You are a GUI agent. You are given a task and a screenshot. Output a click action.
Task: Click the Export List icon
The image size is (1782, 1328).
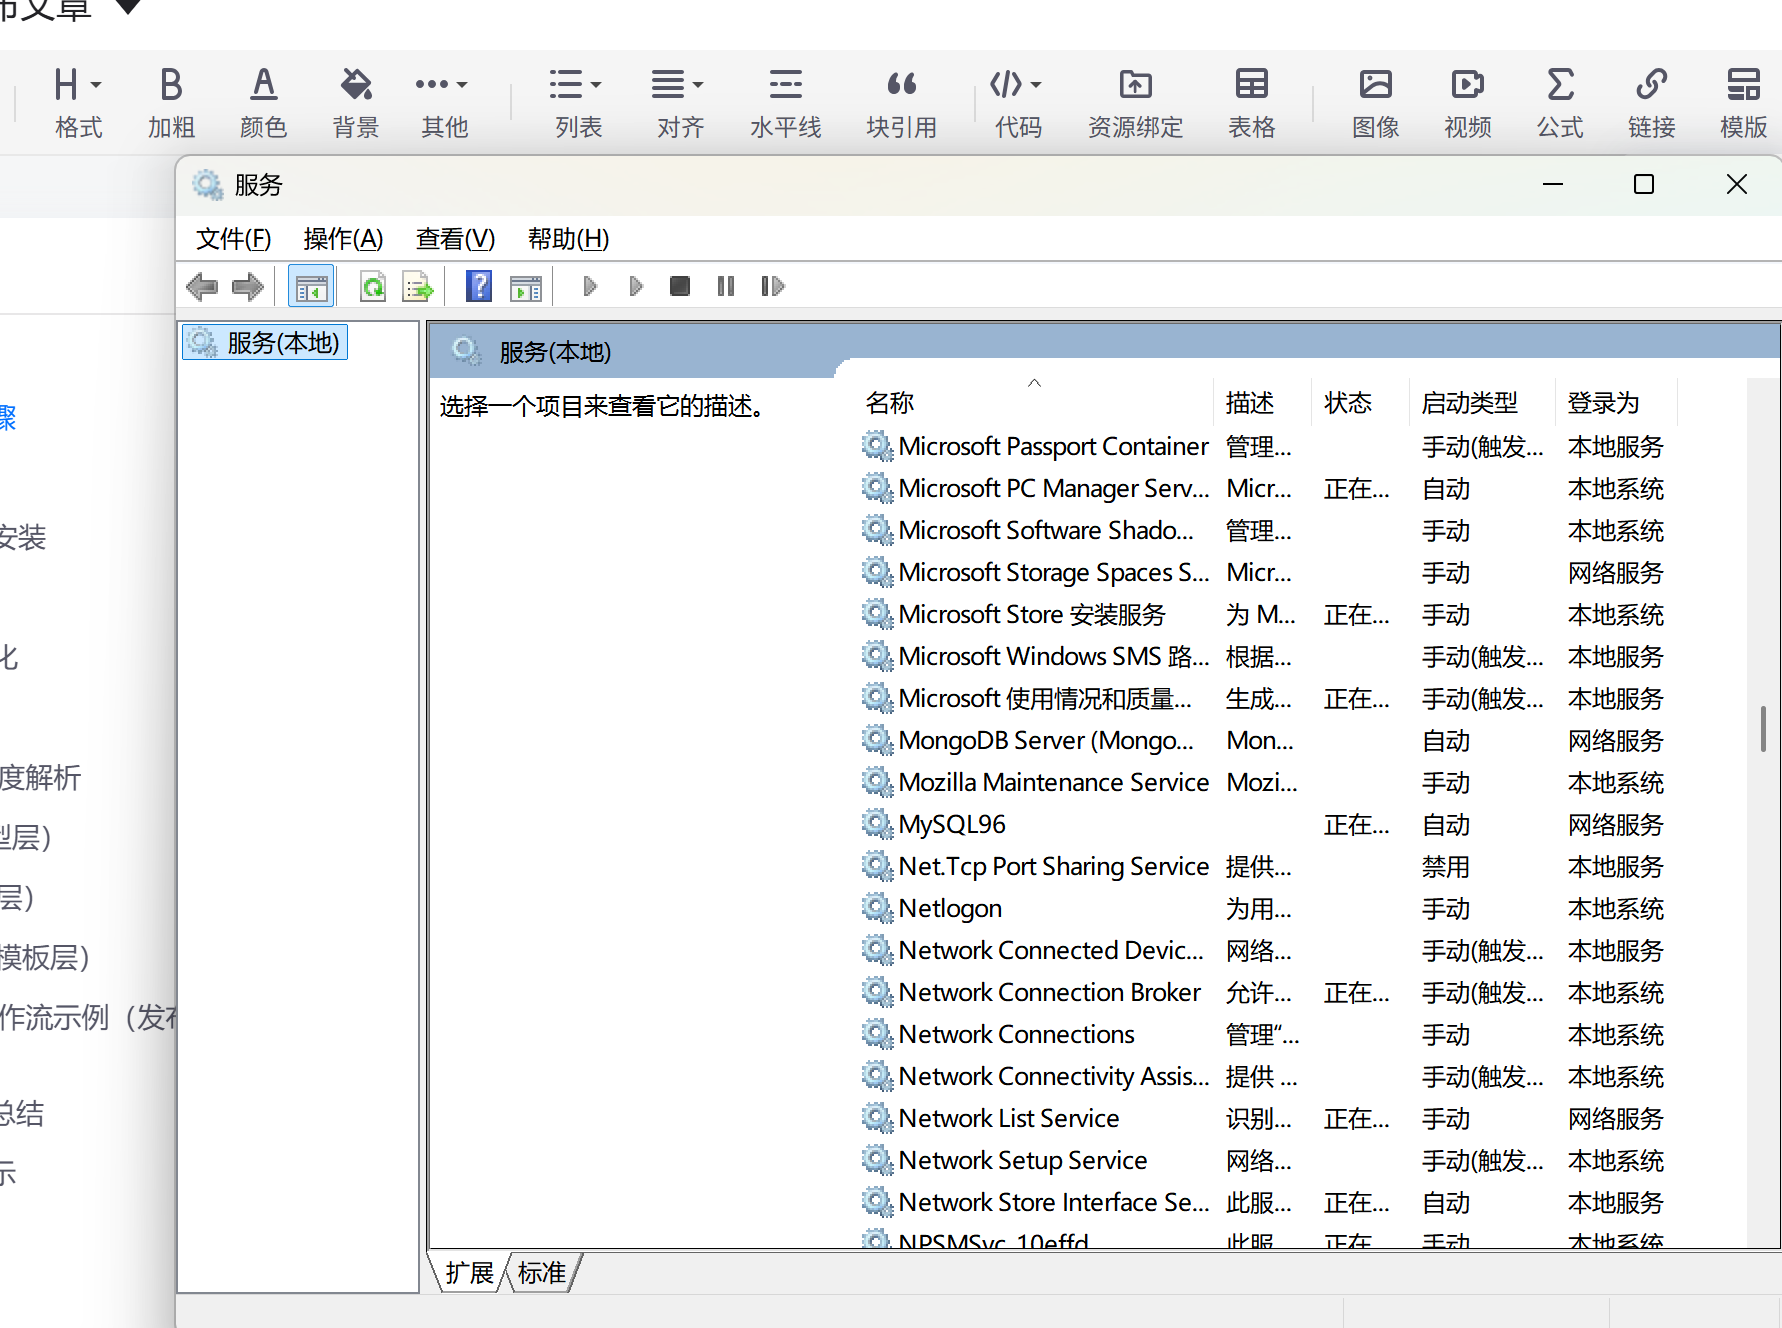pyautogui.click(x=417, y=287)
